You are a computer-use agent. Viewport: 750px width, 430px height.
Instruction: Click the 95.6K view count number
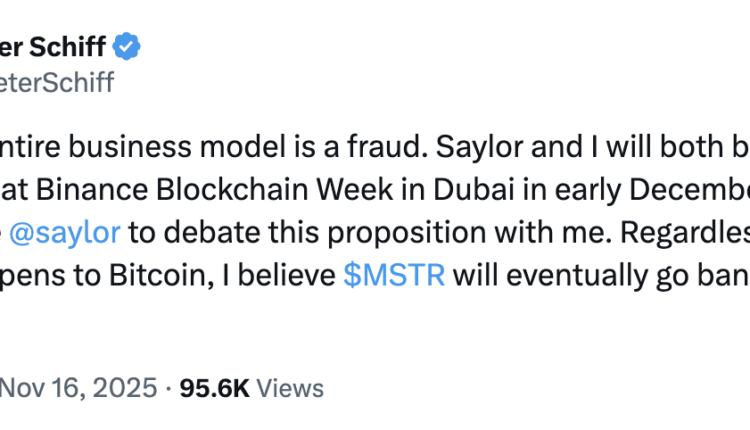coord(216,388)
